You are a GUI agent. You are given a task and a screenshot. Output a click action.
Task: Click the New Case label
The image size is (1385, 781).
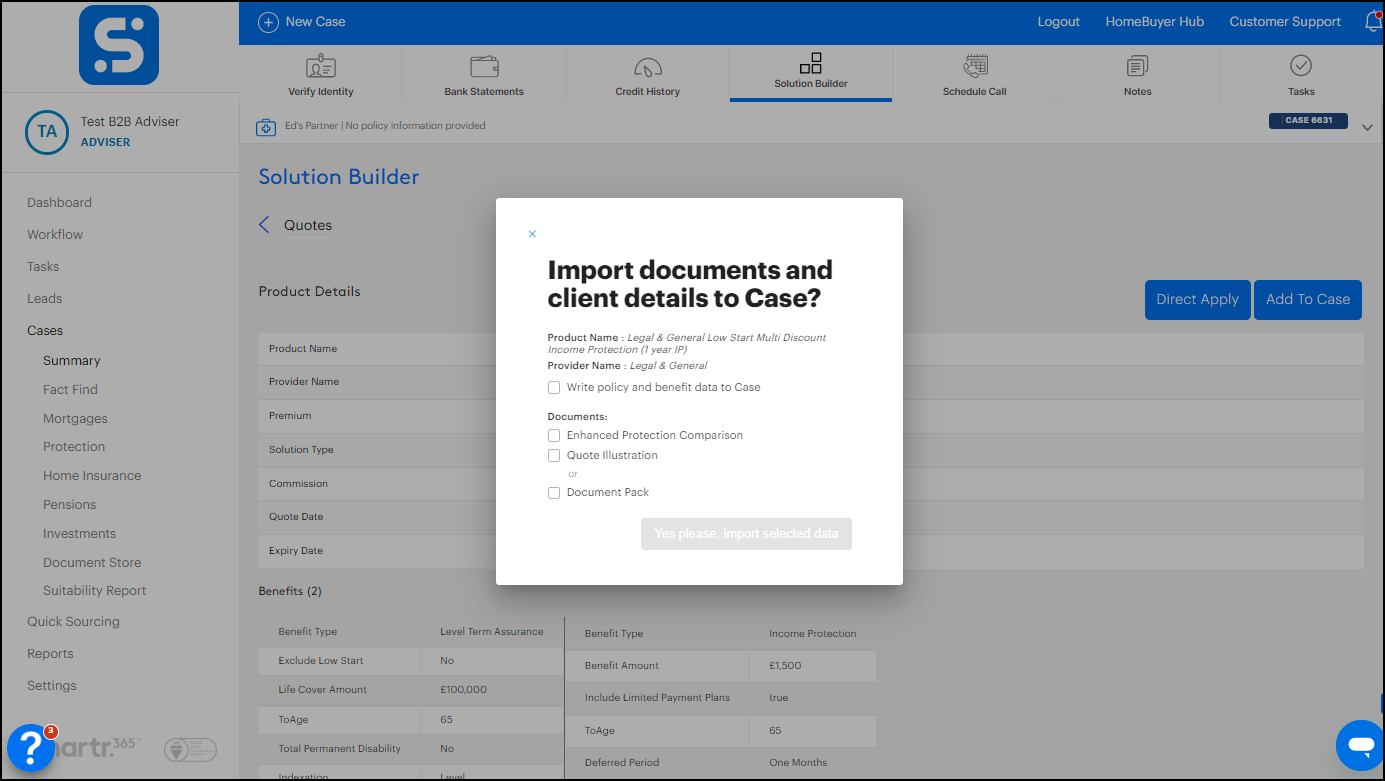(x=316, y=22)
